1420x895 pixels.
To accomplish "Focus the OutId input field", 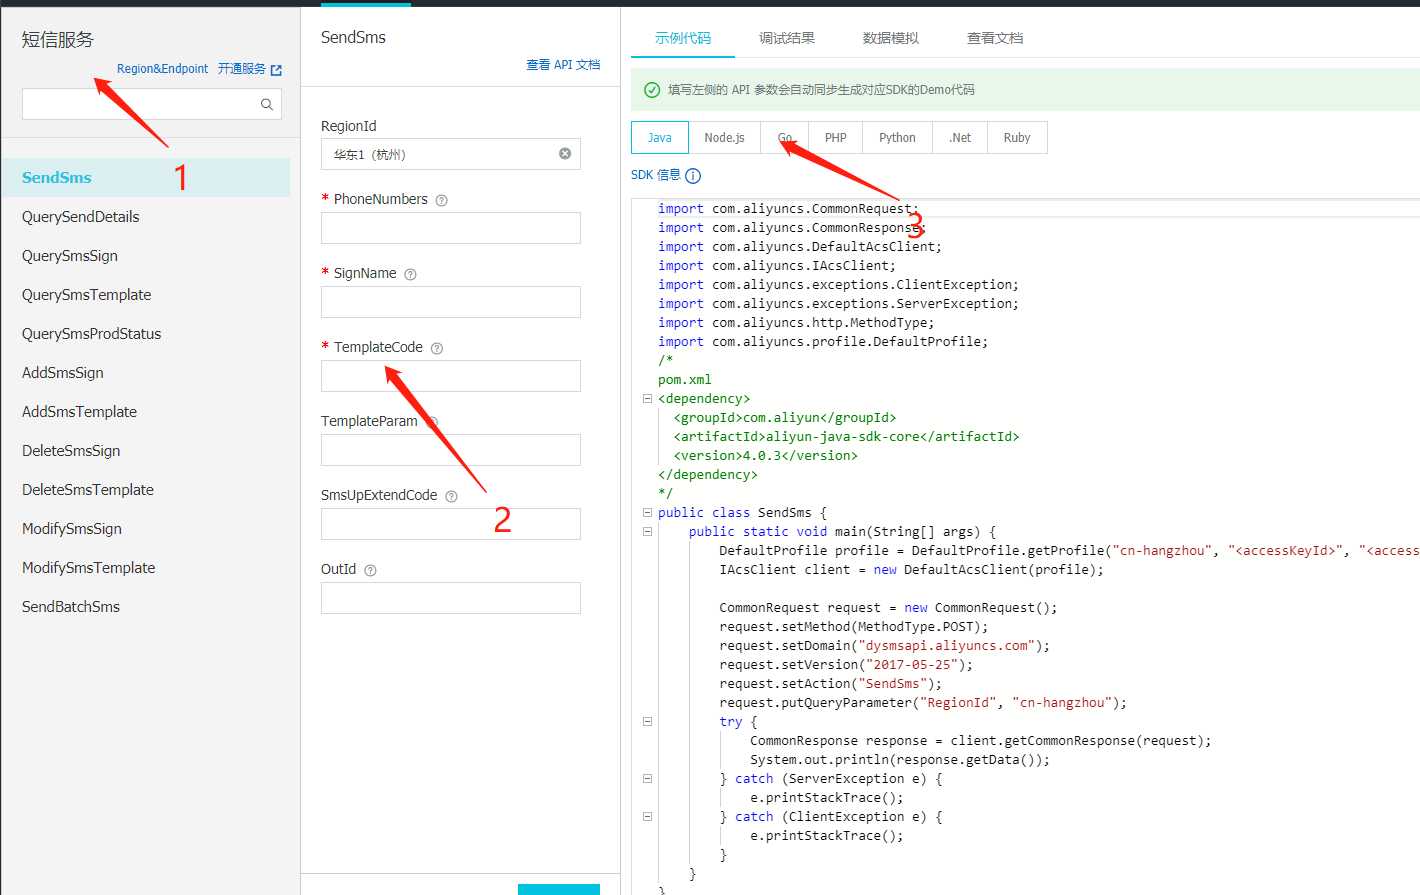I will [x=451, y=598].
